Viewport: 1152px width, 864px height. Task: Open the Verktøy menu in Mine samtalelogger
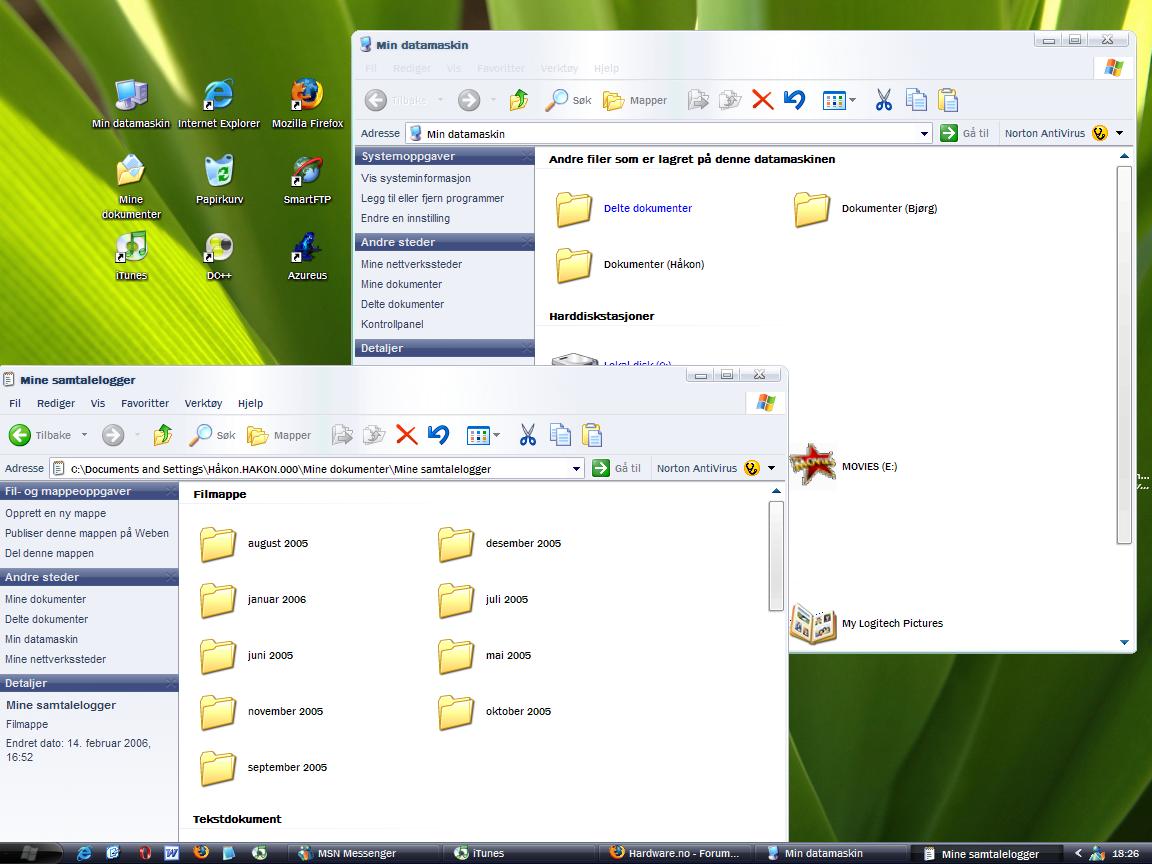(203, 403)
